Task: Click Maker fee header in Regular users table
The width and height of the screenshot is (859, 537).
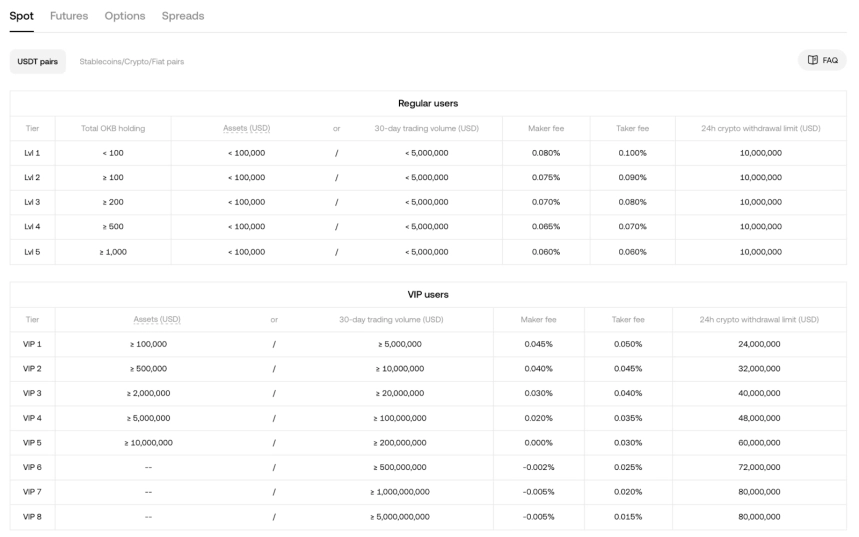Action: pos(546,128)
